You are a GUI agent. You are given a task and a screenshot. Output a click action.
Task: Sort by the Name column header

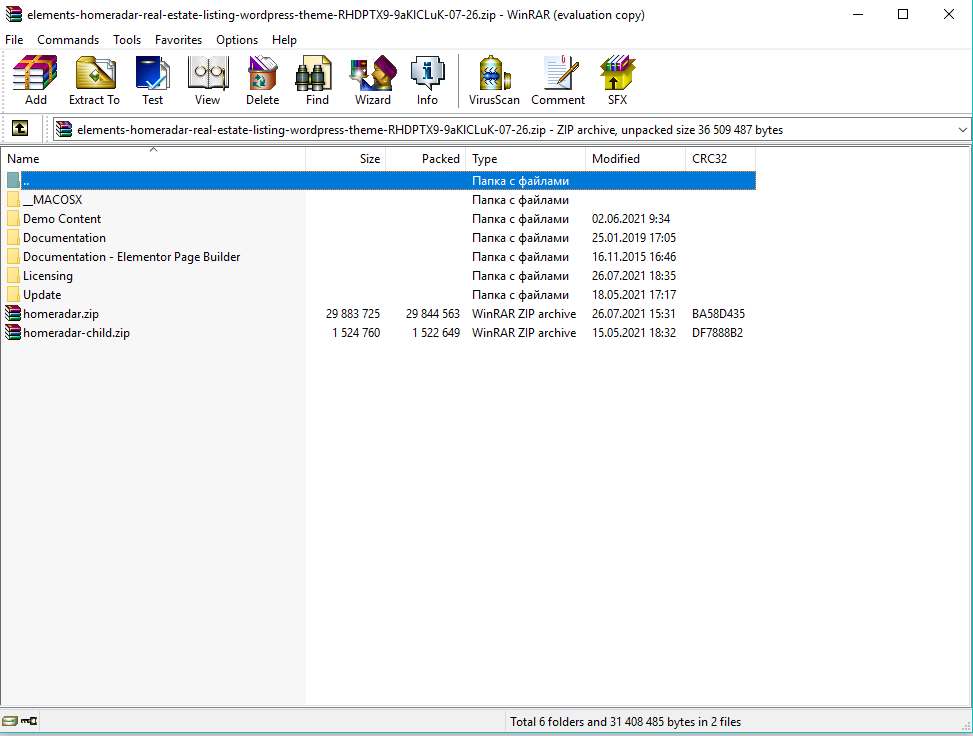click(x=153, y=159)
